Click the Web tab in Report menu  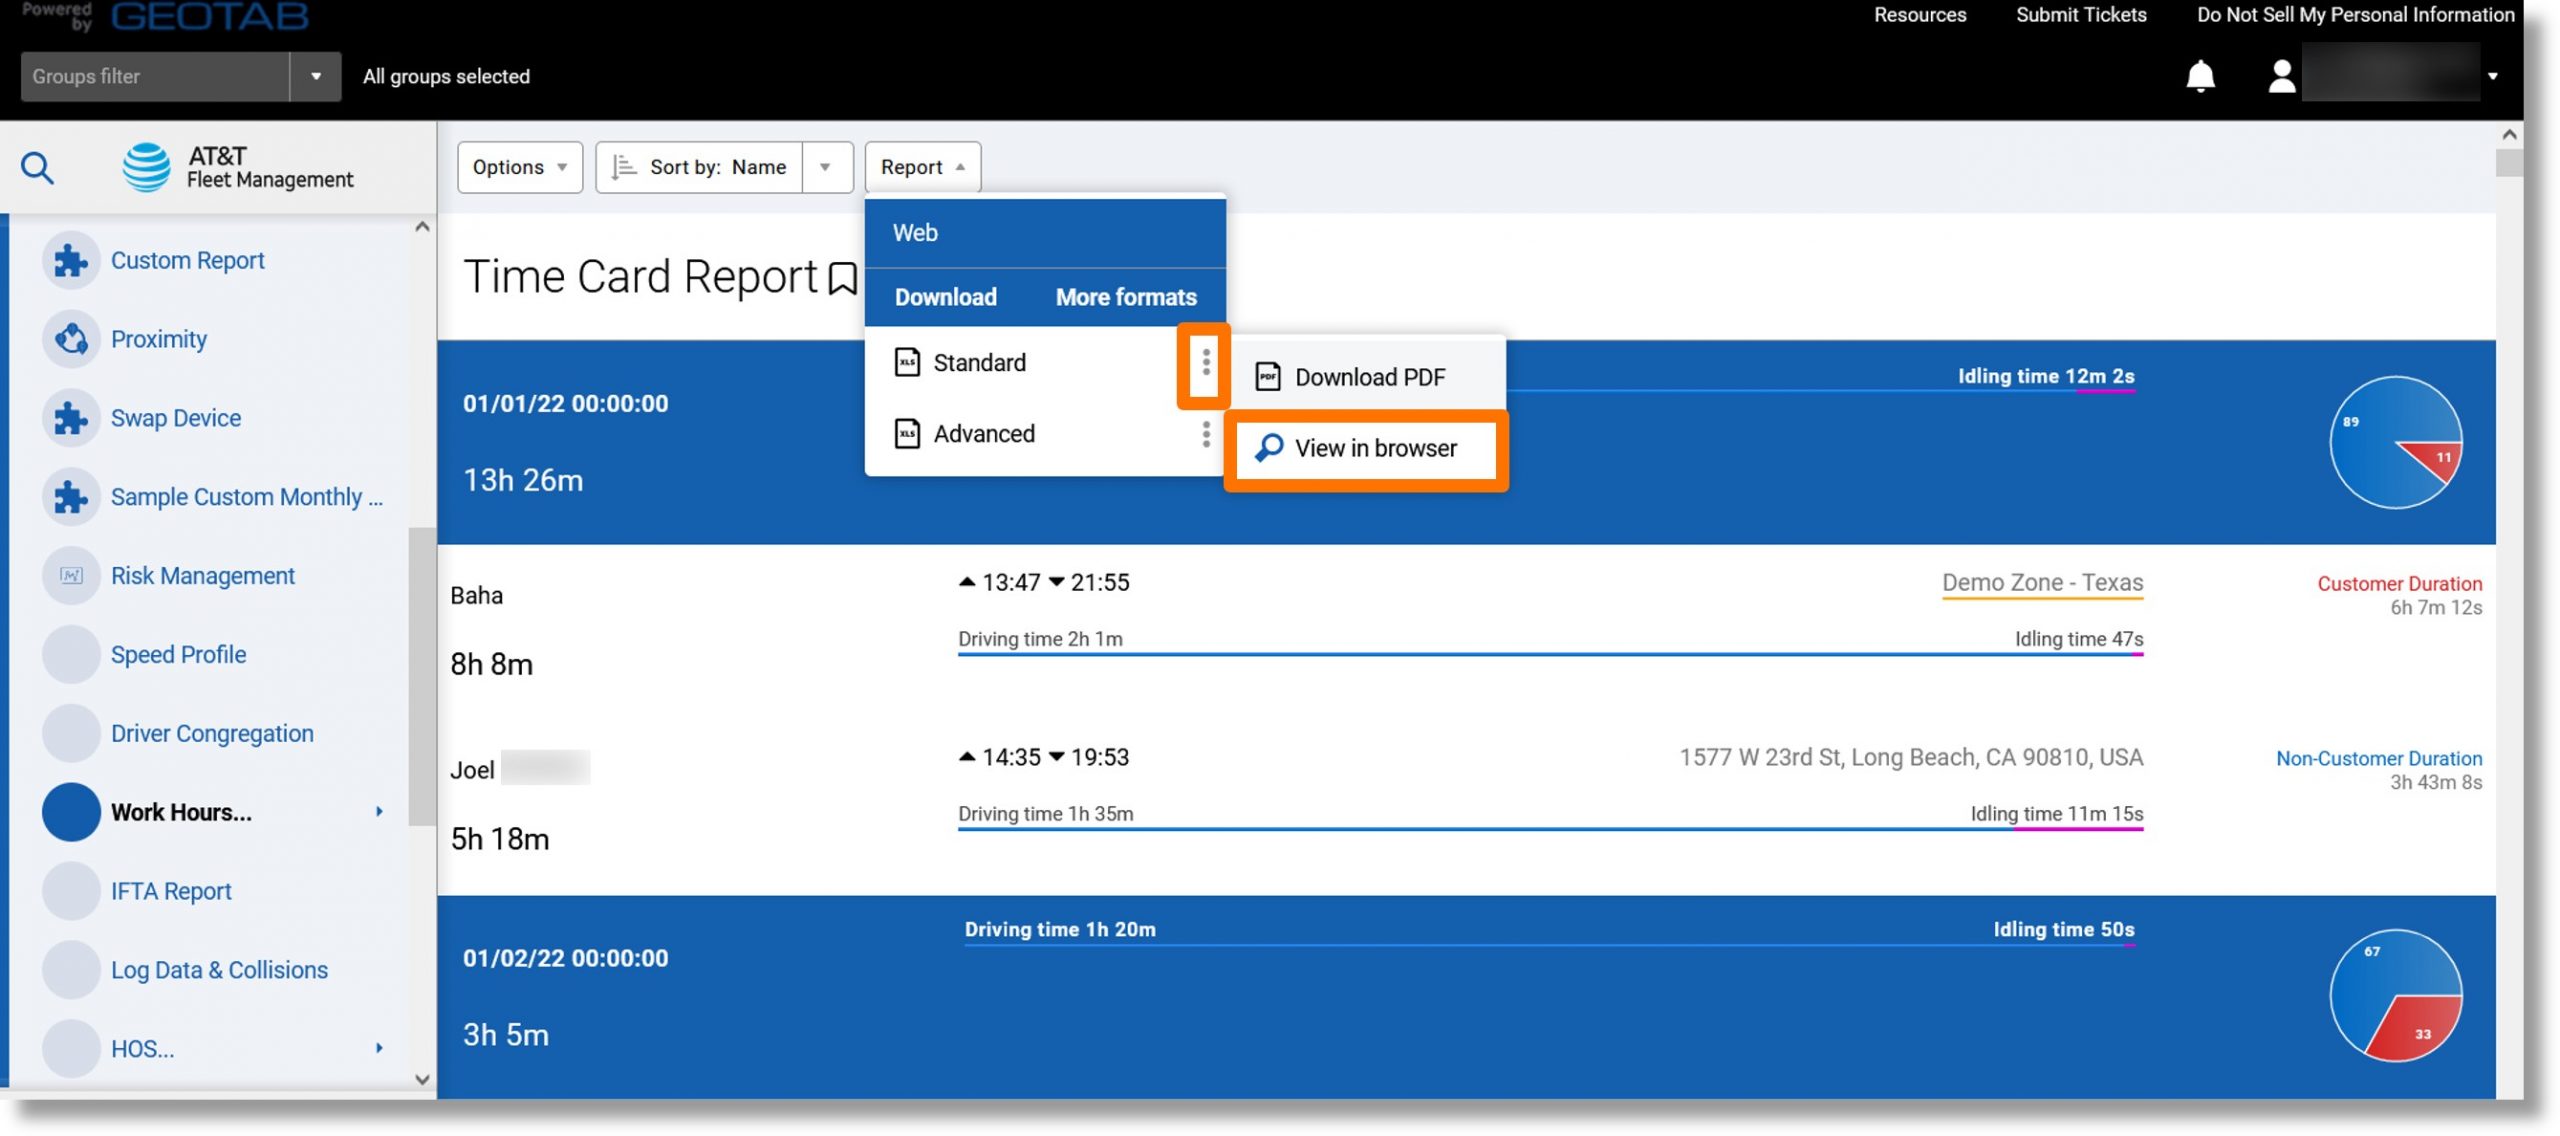click(914, 232)
